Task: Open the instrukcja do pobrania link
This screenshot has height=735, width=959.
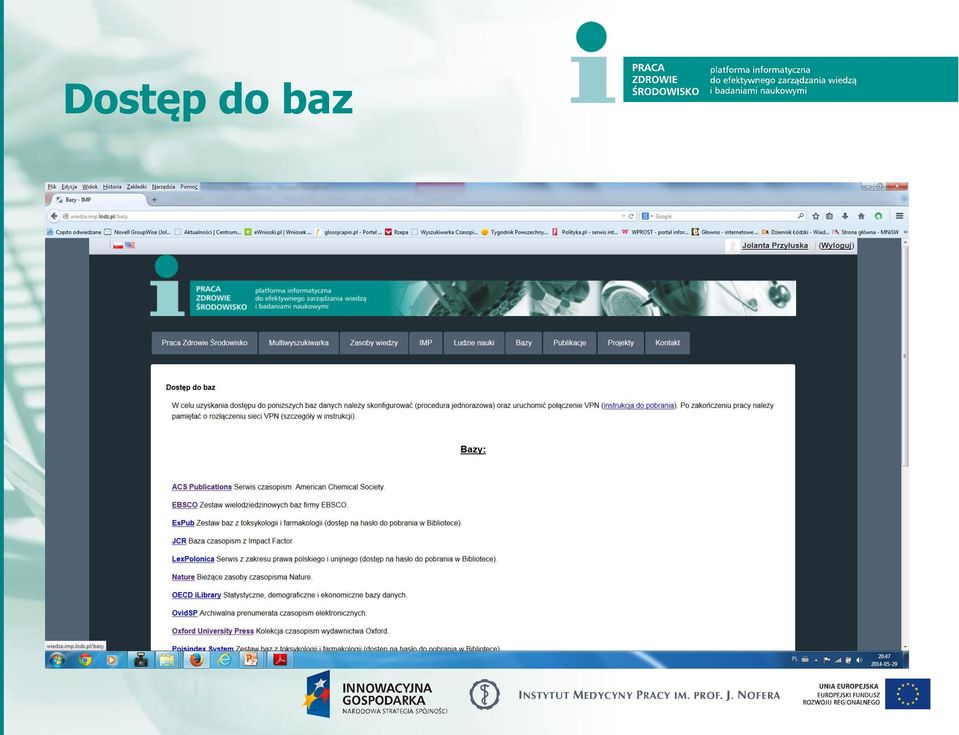Action: pyautogui.click(x=639, y=405)
